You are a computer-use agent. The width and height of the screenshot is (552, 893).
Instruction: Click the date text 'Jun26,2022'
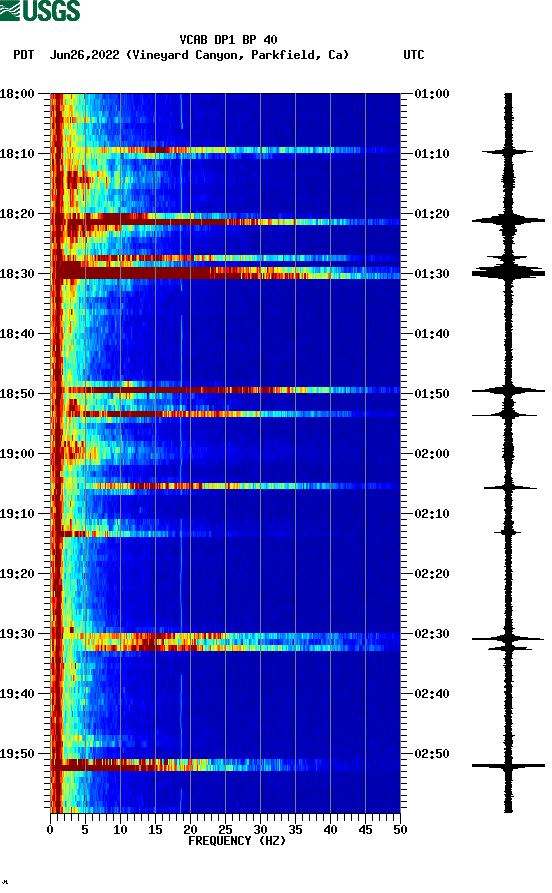[x=84, y=55]
